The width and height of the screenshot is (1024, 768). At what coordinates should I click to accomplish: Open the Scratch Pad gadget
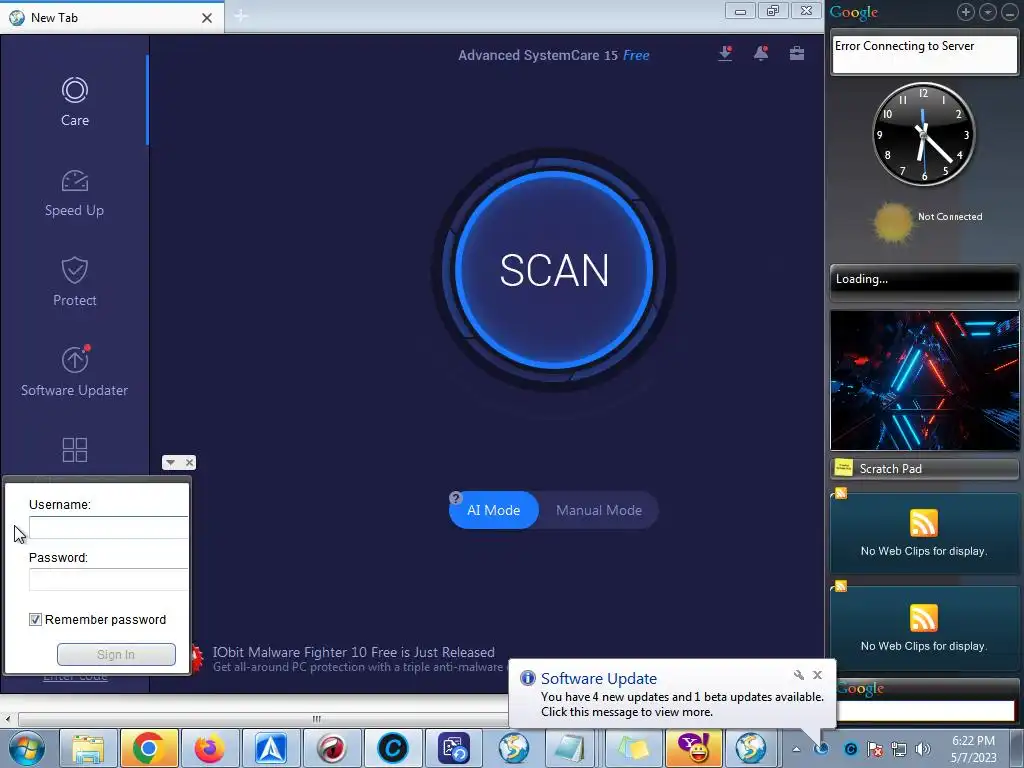(x=924, y=468)
